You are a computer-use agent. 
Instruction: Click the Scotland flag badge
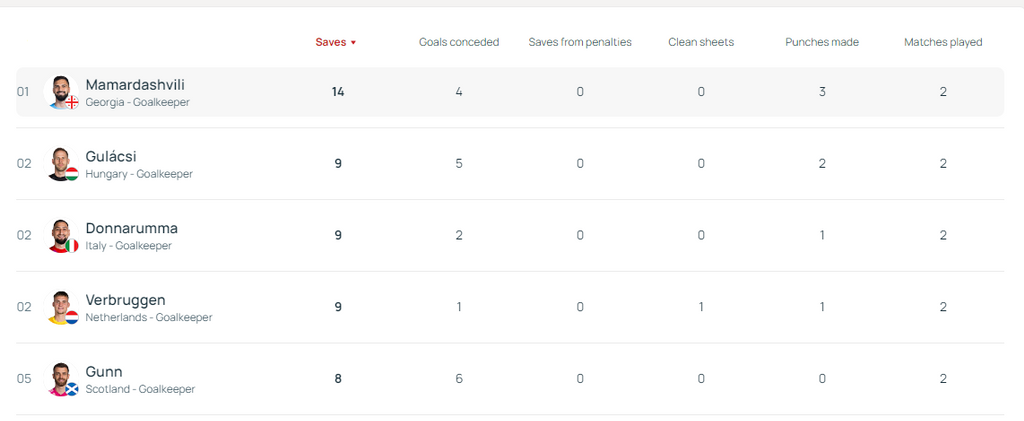click(72, 390)
